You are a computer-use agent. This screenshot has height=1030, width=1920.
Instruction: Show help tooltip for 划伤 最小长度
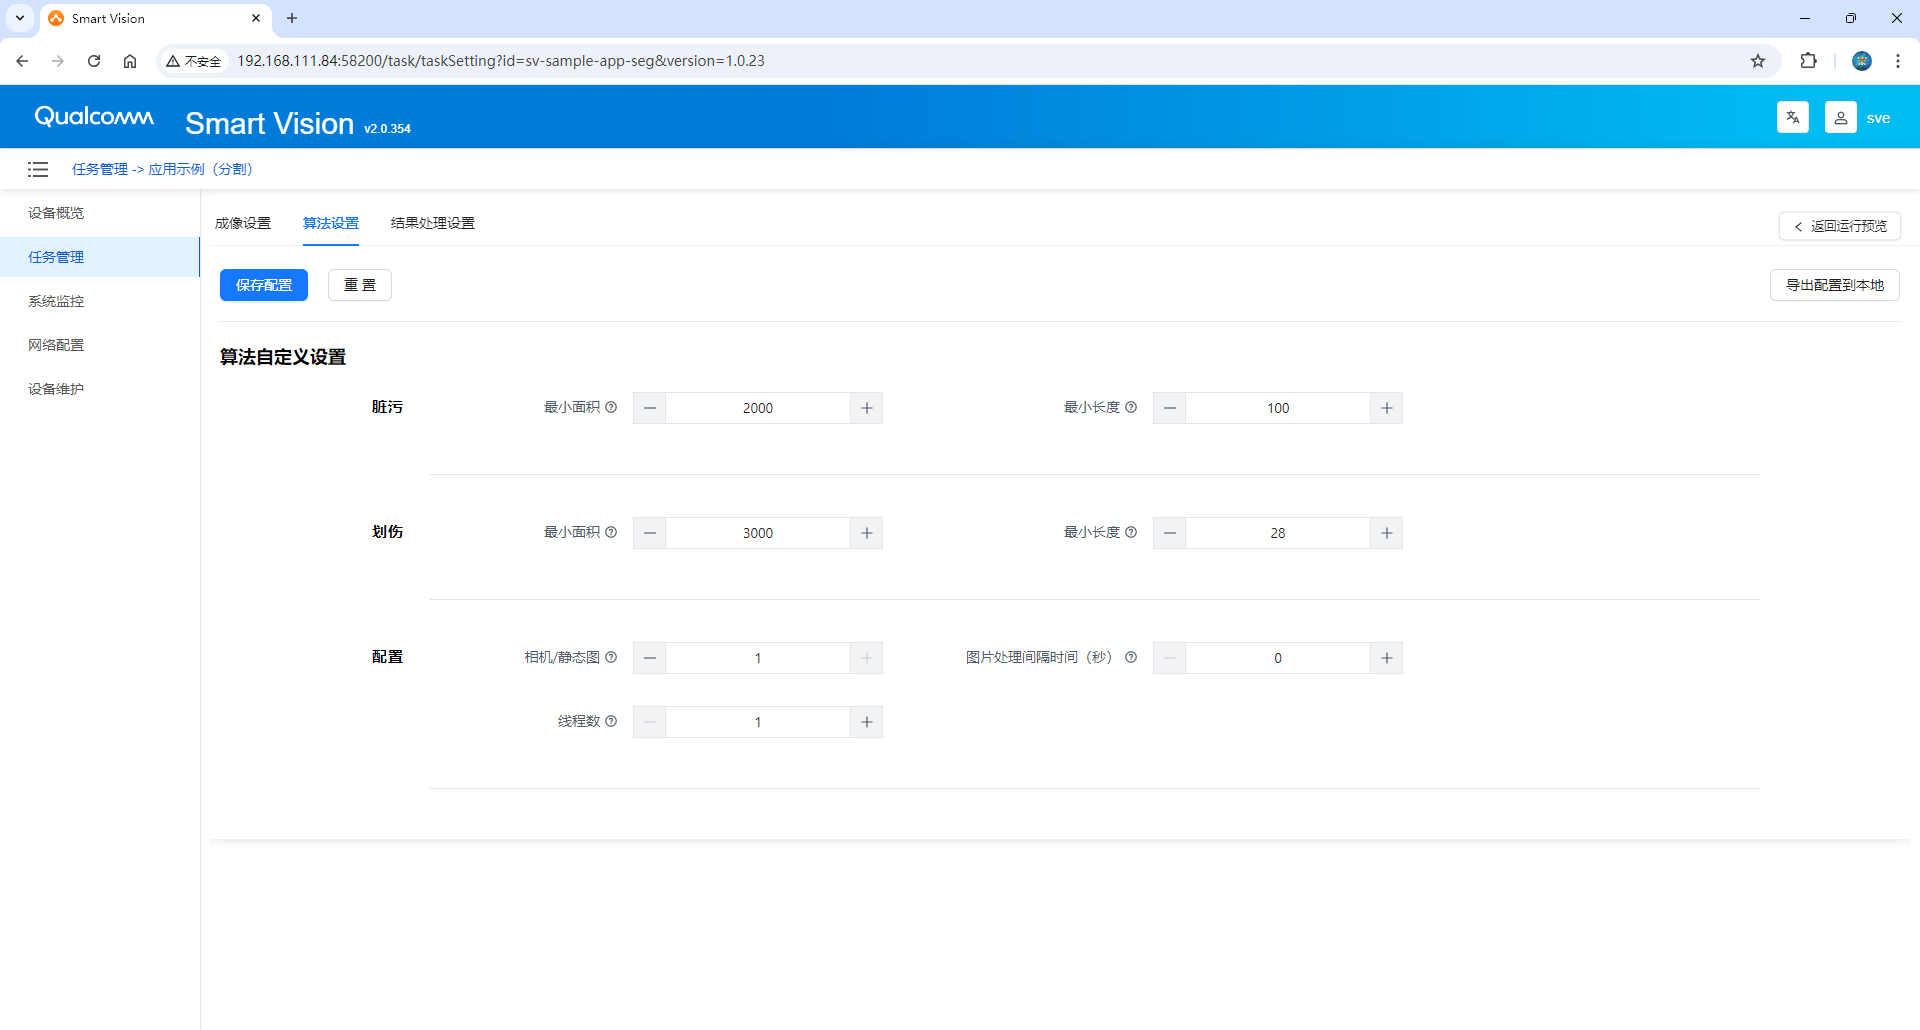pos(1131,532)
